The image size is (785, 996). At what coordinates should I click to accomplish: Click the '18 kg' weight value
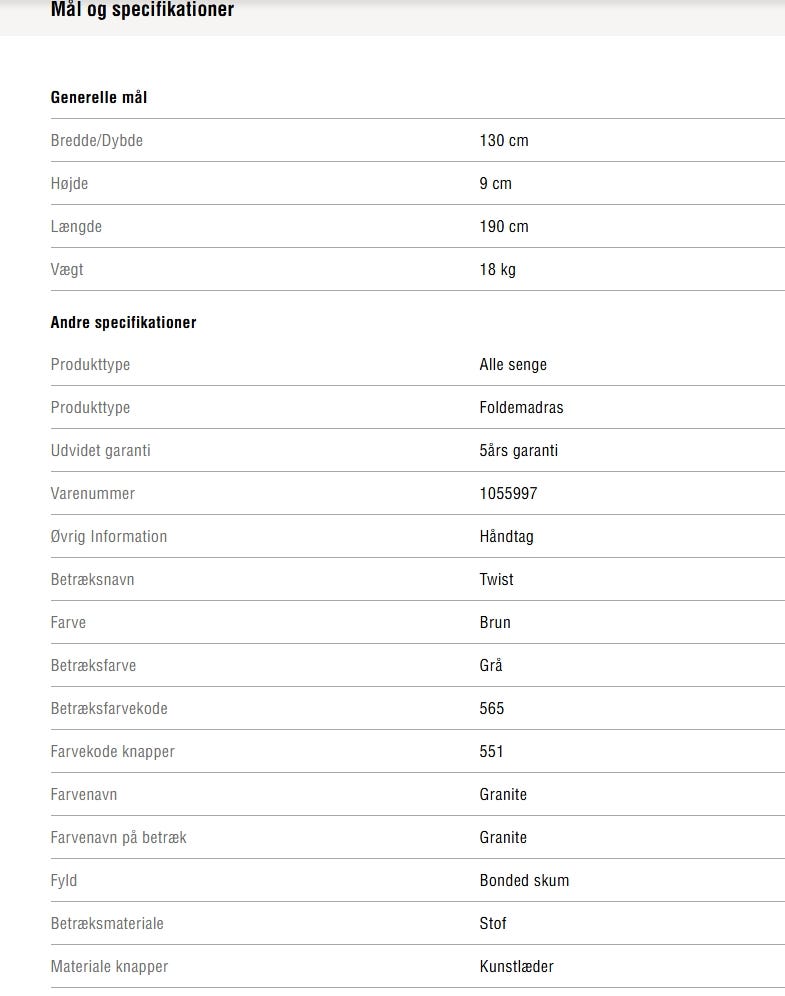point(498,270)
